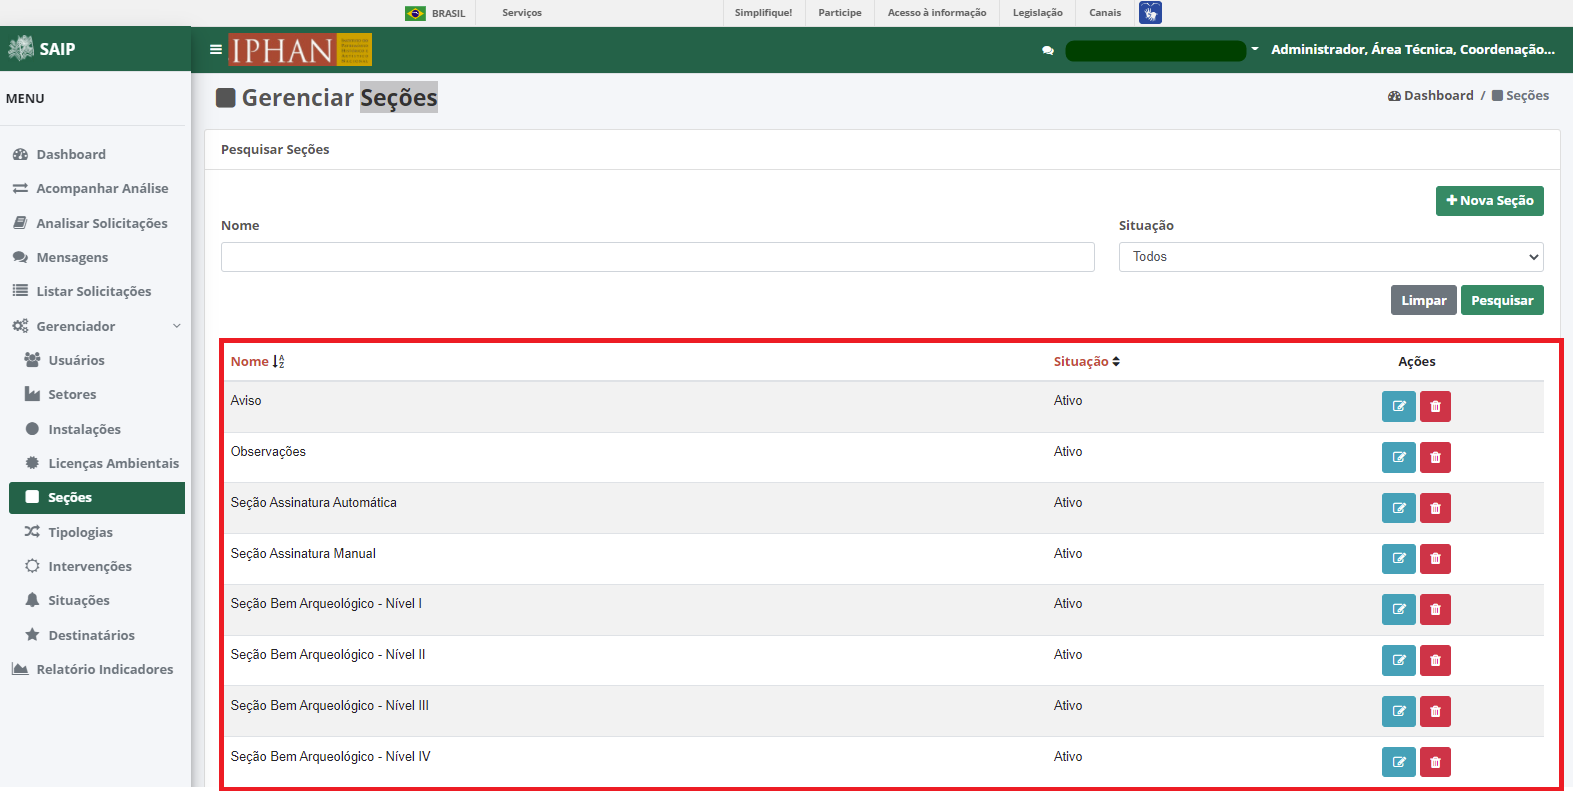Screen dimensions: 1575x791
Task: Delete the Aviso section
Action: [x=1435, y=406]
